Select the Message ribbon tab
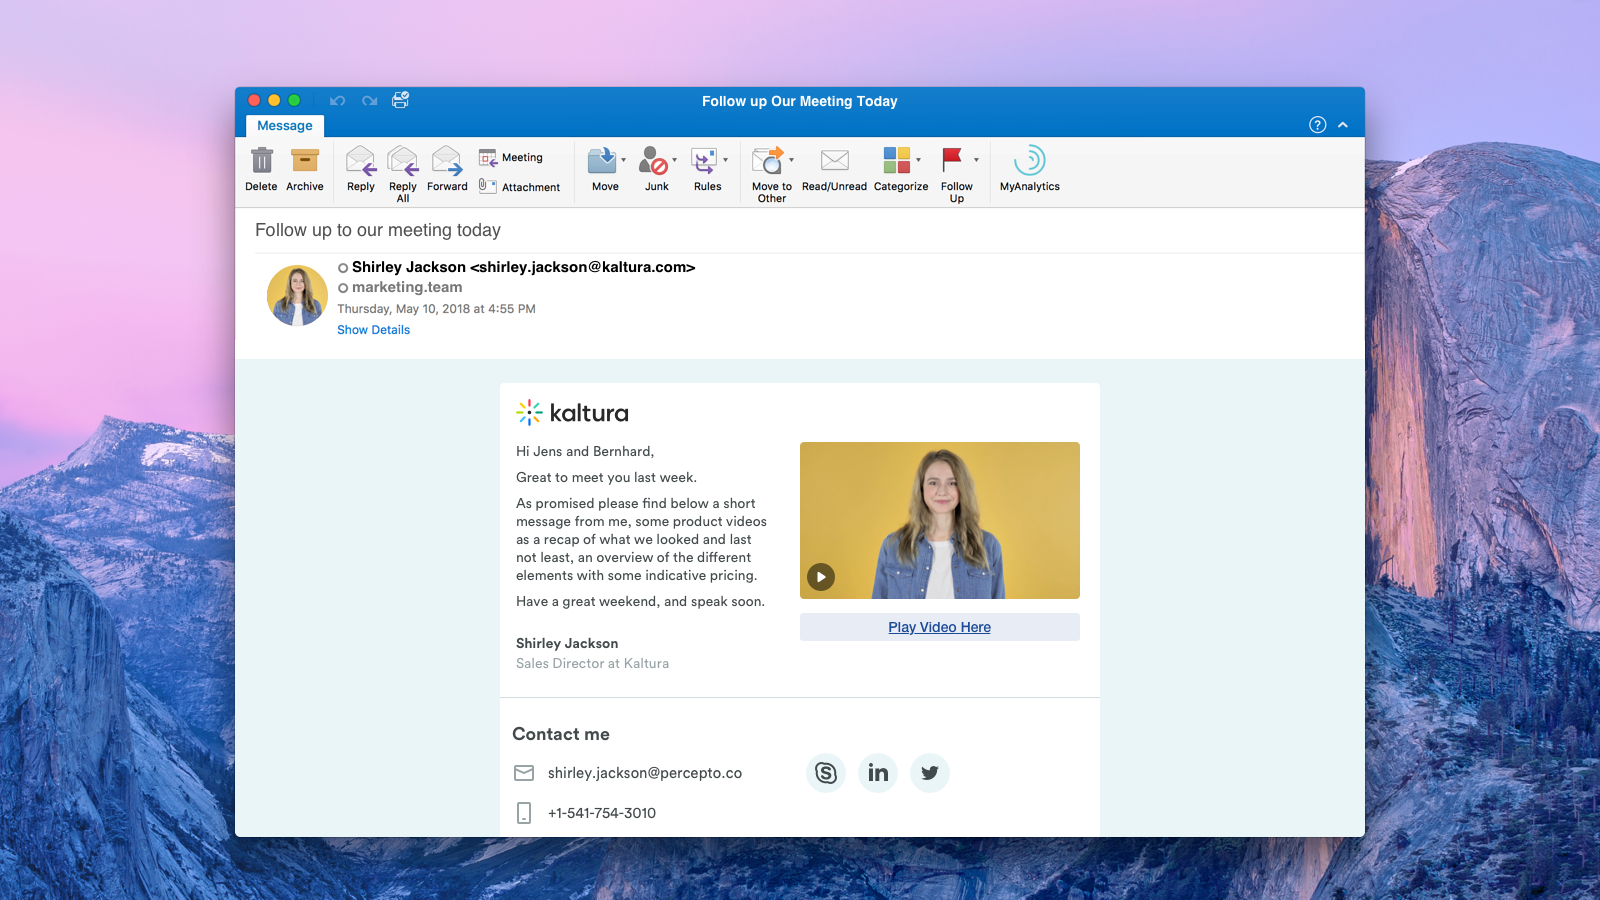This screenshot has width=1600, height=900. pos(285,126)
